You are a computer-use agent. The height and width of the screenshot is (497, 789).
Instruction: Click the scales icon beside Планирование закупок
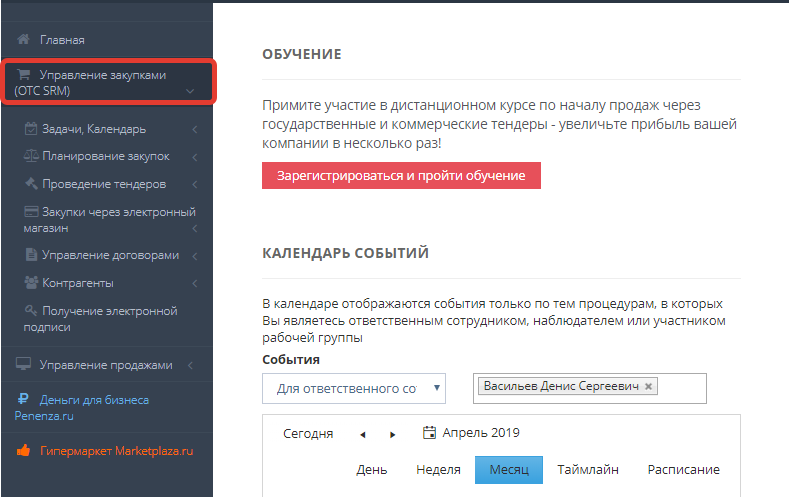click(32, 157)
